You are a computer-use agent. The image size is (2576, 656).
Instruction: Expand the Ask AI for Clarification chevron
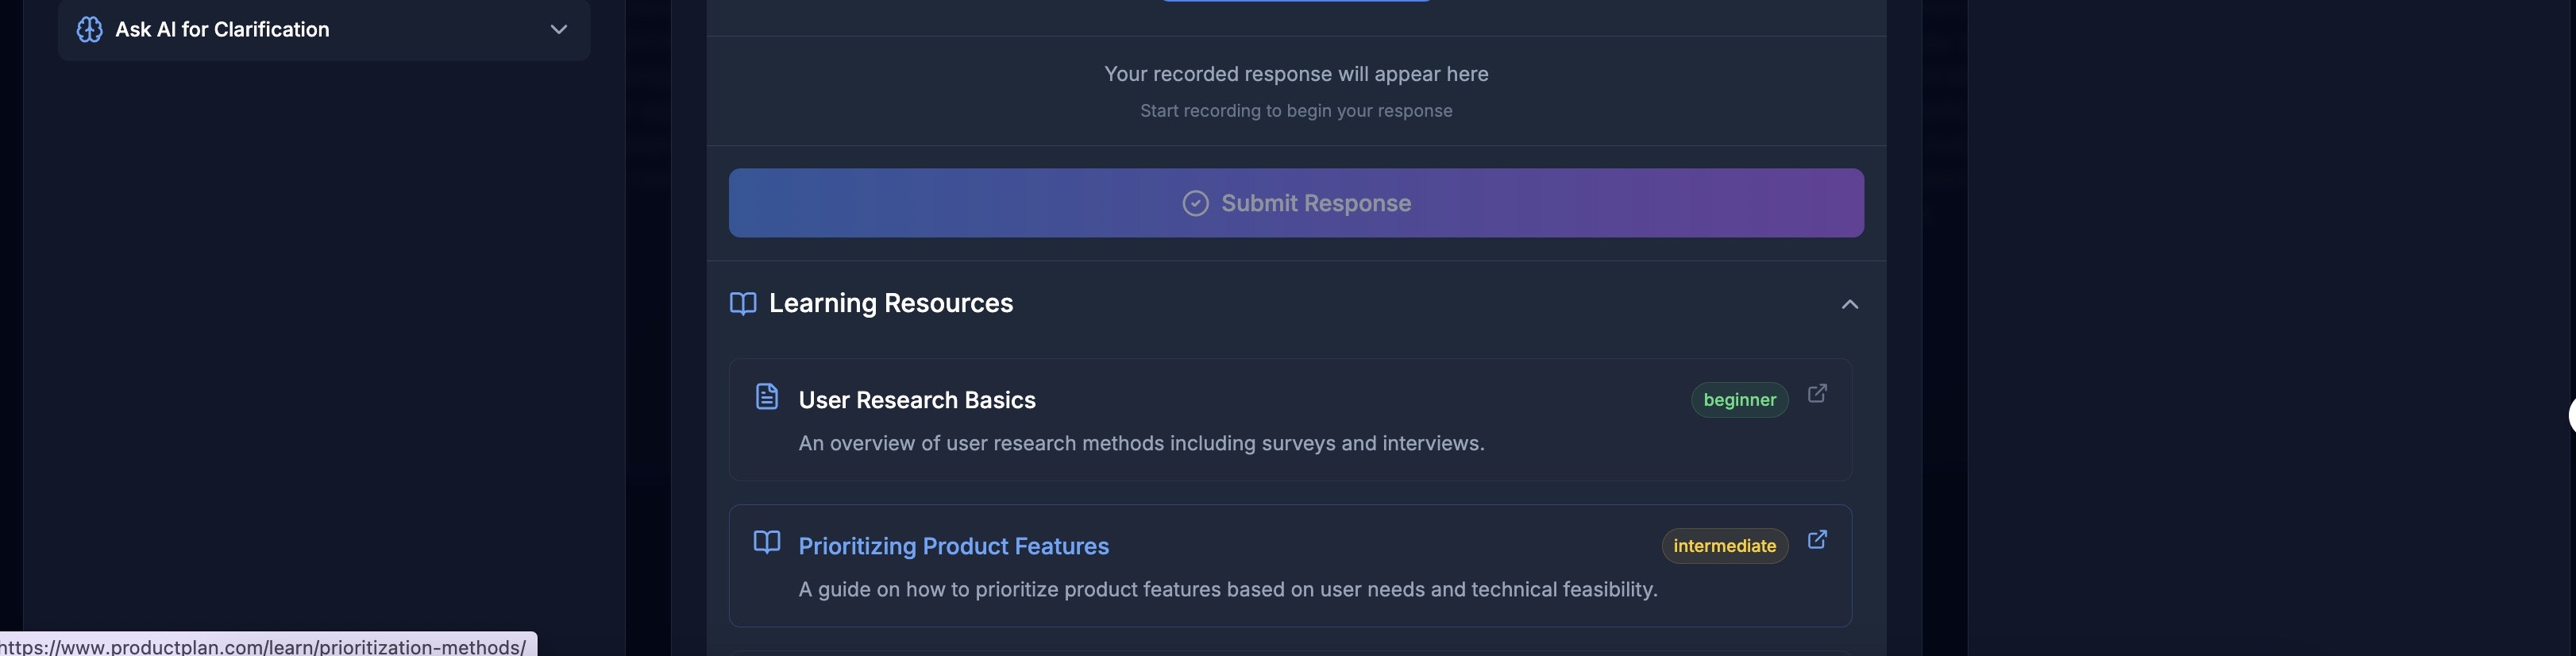pyautogui.click(x=559, y=30)
